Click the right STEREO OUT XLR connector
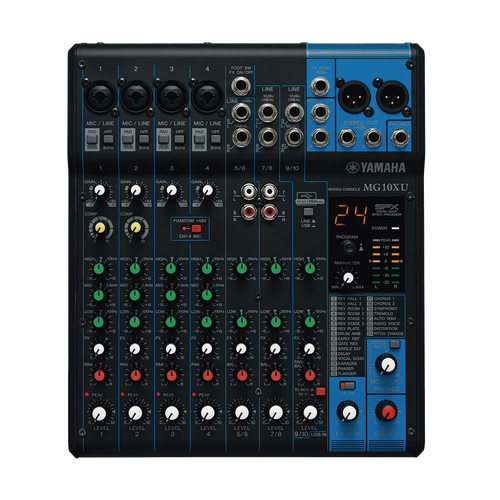Screen dimensions: 500x500 point(392,97)
